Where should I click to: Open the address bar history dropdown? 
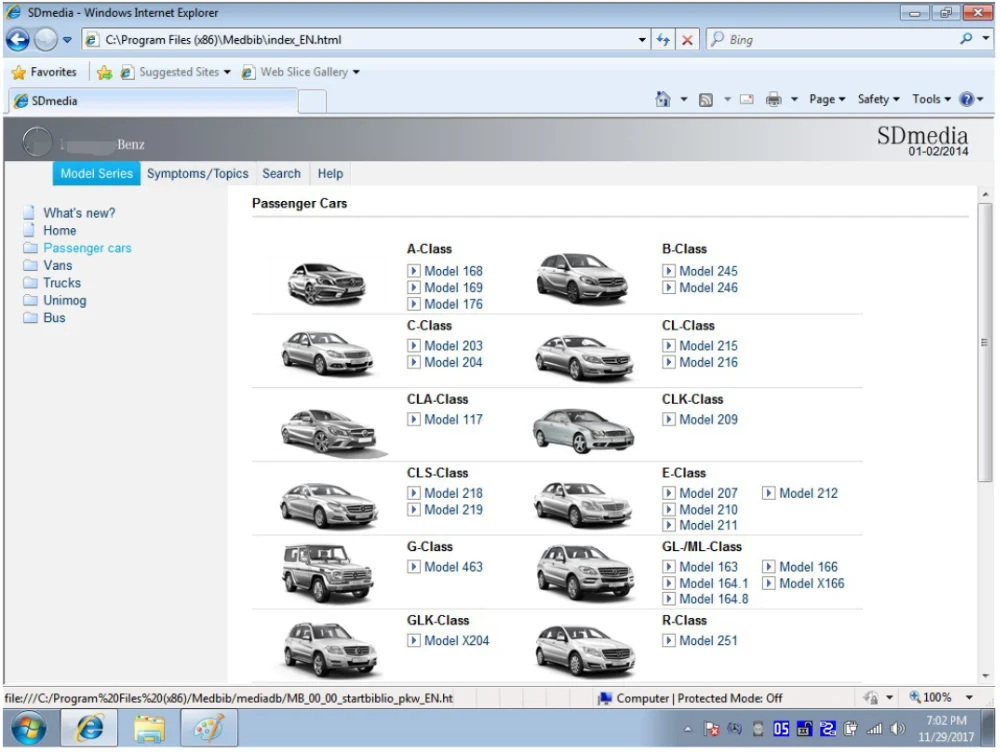pos(642,40)
